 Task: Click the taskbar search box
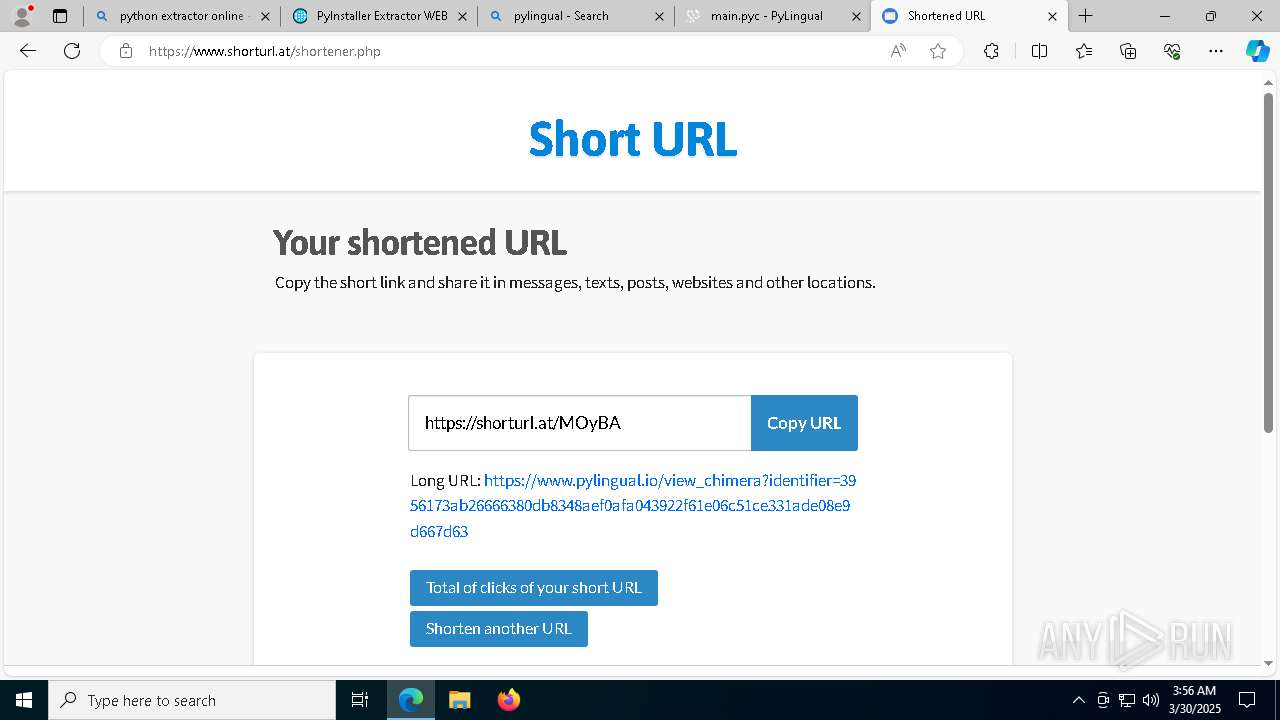(192, 700)
